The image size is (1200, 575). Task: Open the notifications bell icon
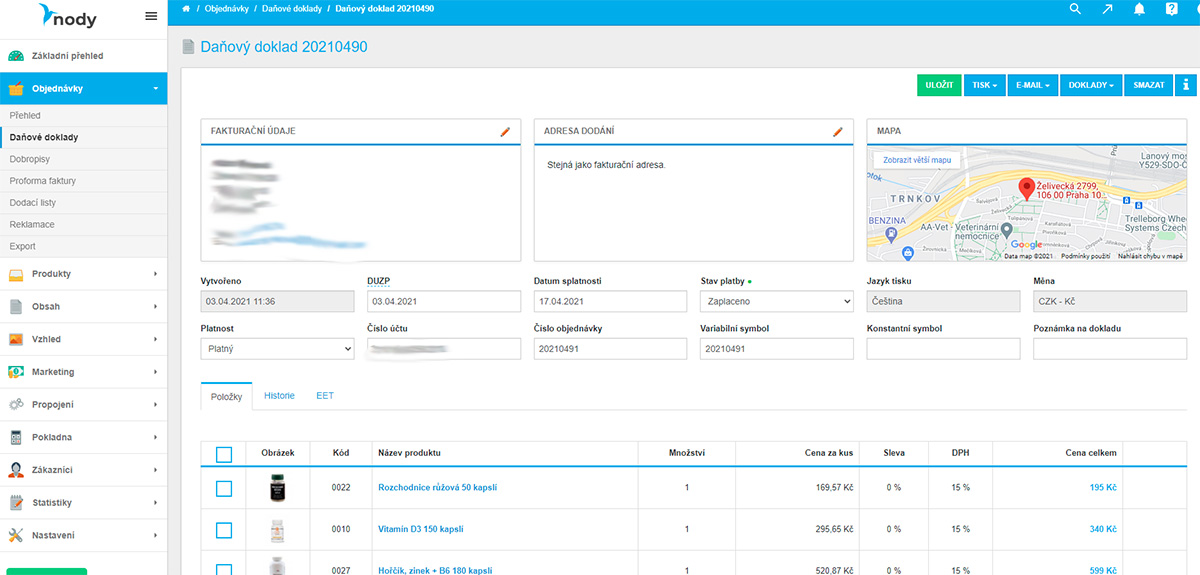point(1139,9)
